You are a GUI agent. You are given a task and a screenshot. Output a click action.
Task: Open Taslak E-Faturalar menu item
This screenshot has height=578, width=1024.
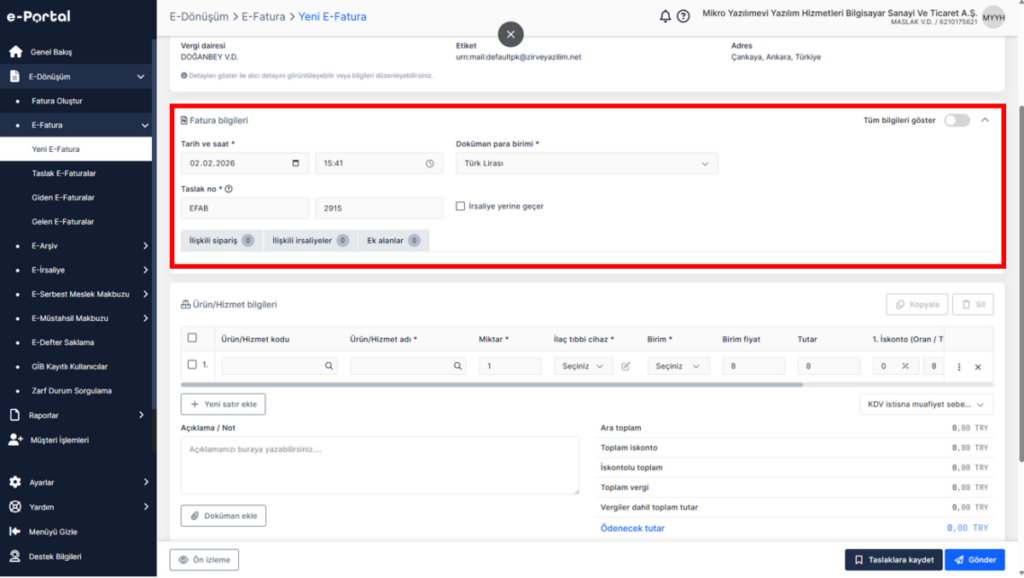(x=64, y=173)
